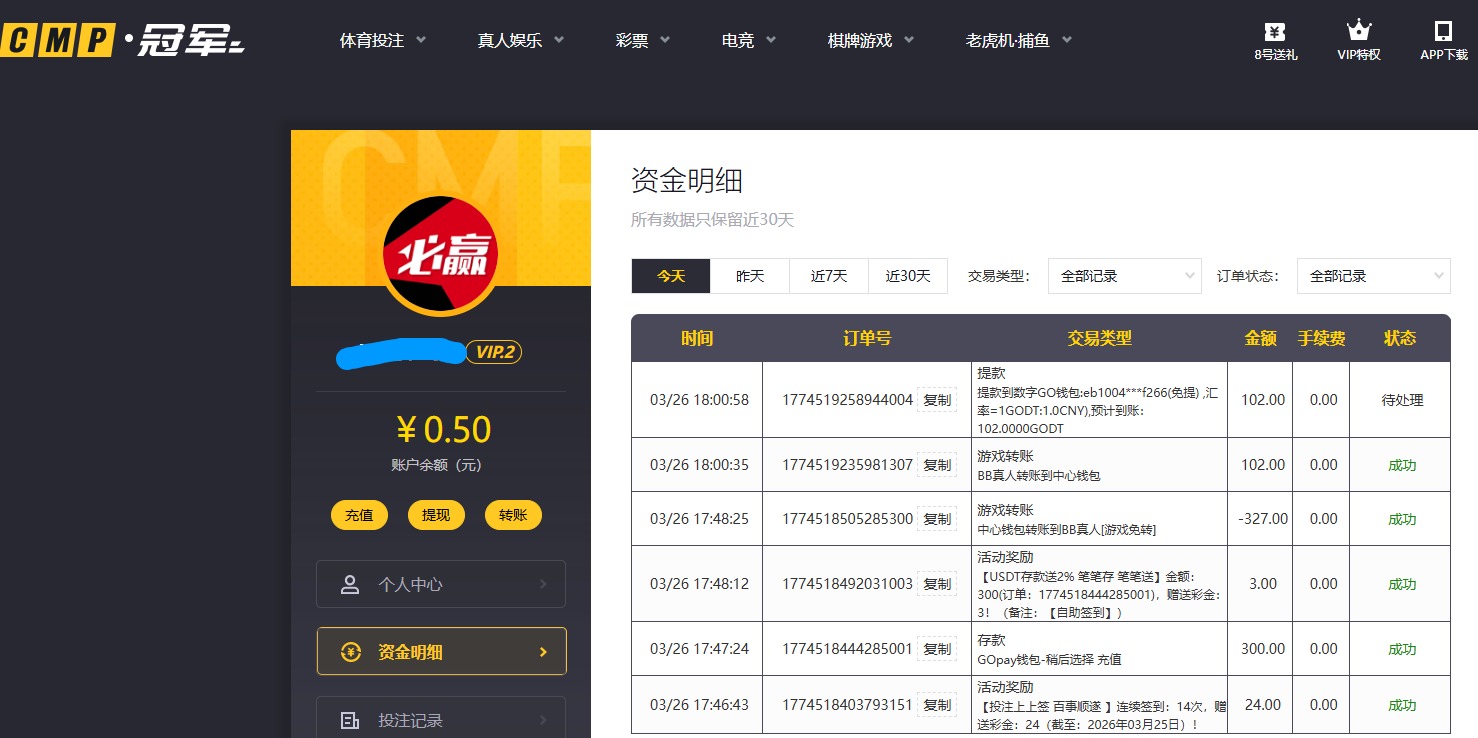Screen dimensions: 1478x738
Task: Open the 彩票 menu item
Action: (632, 41)
